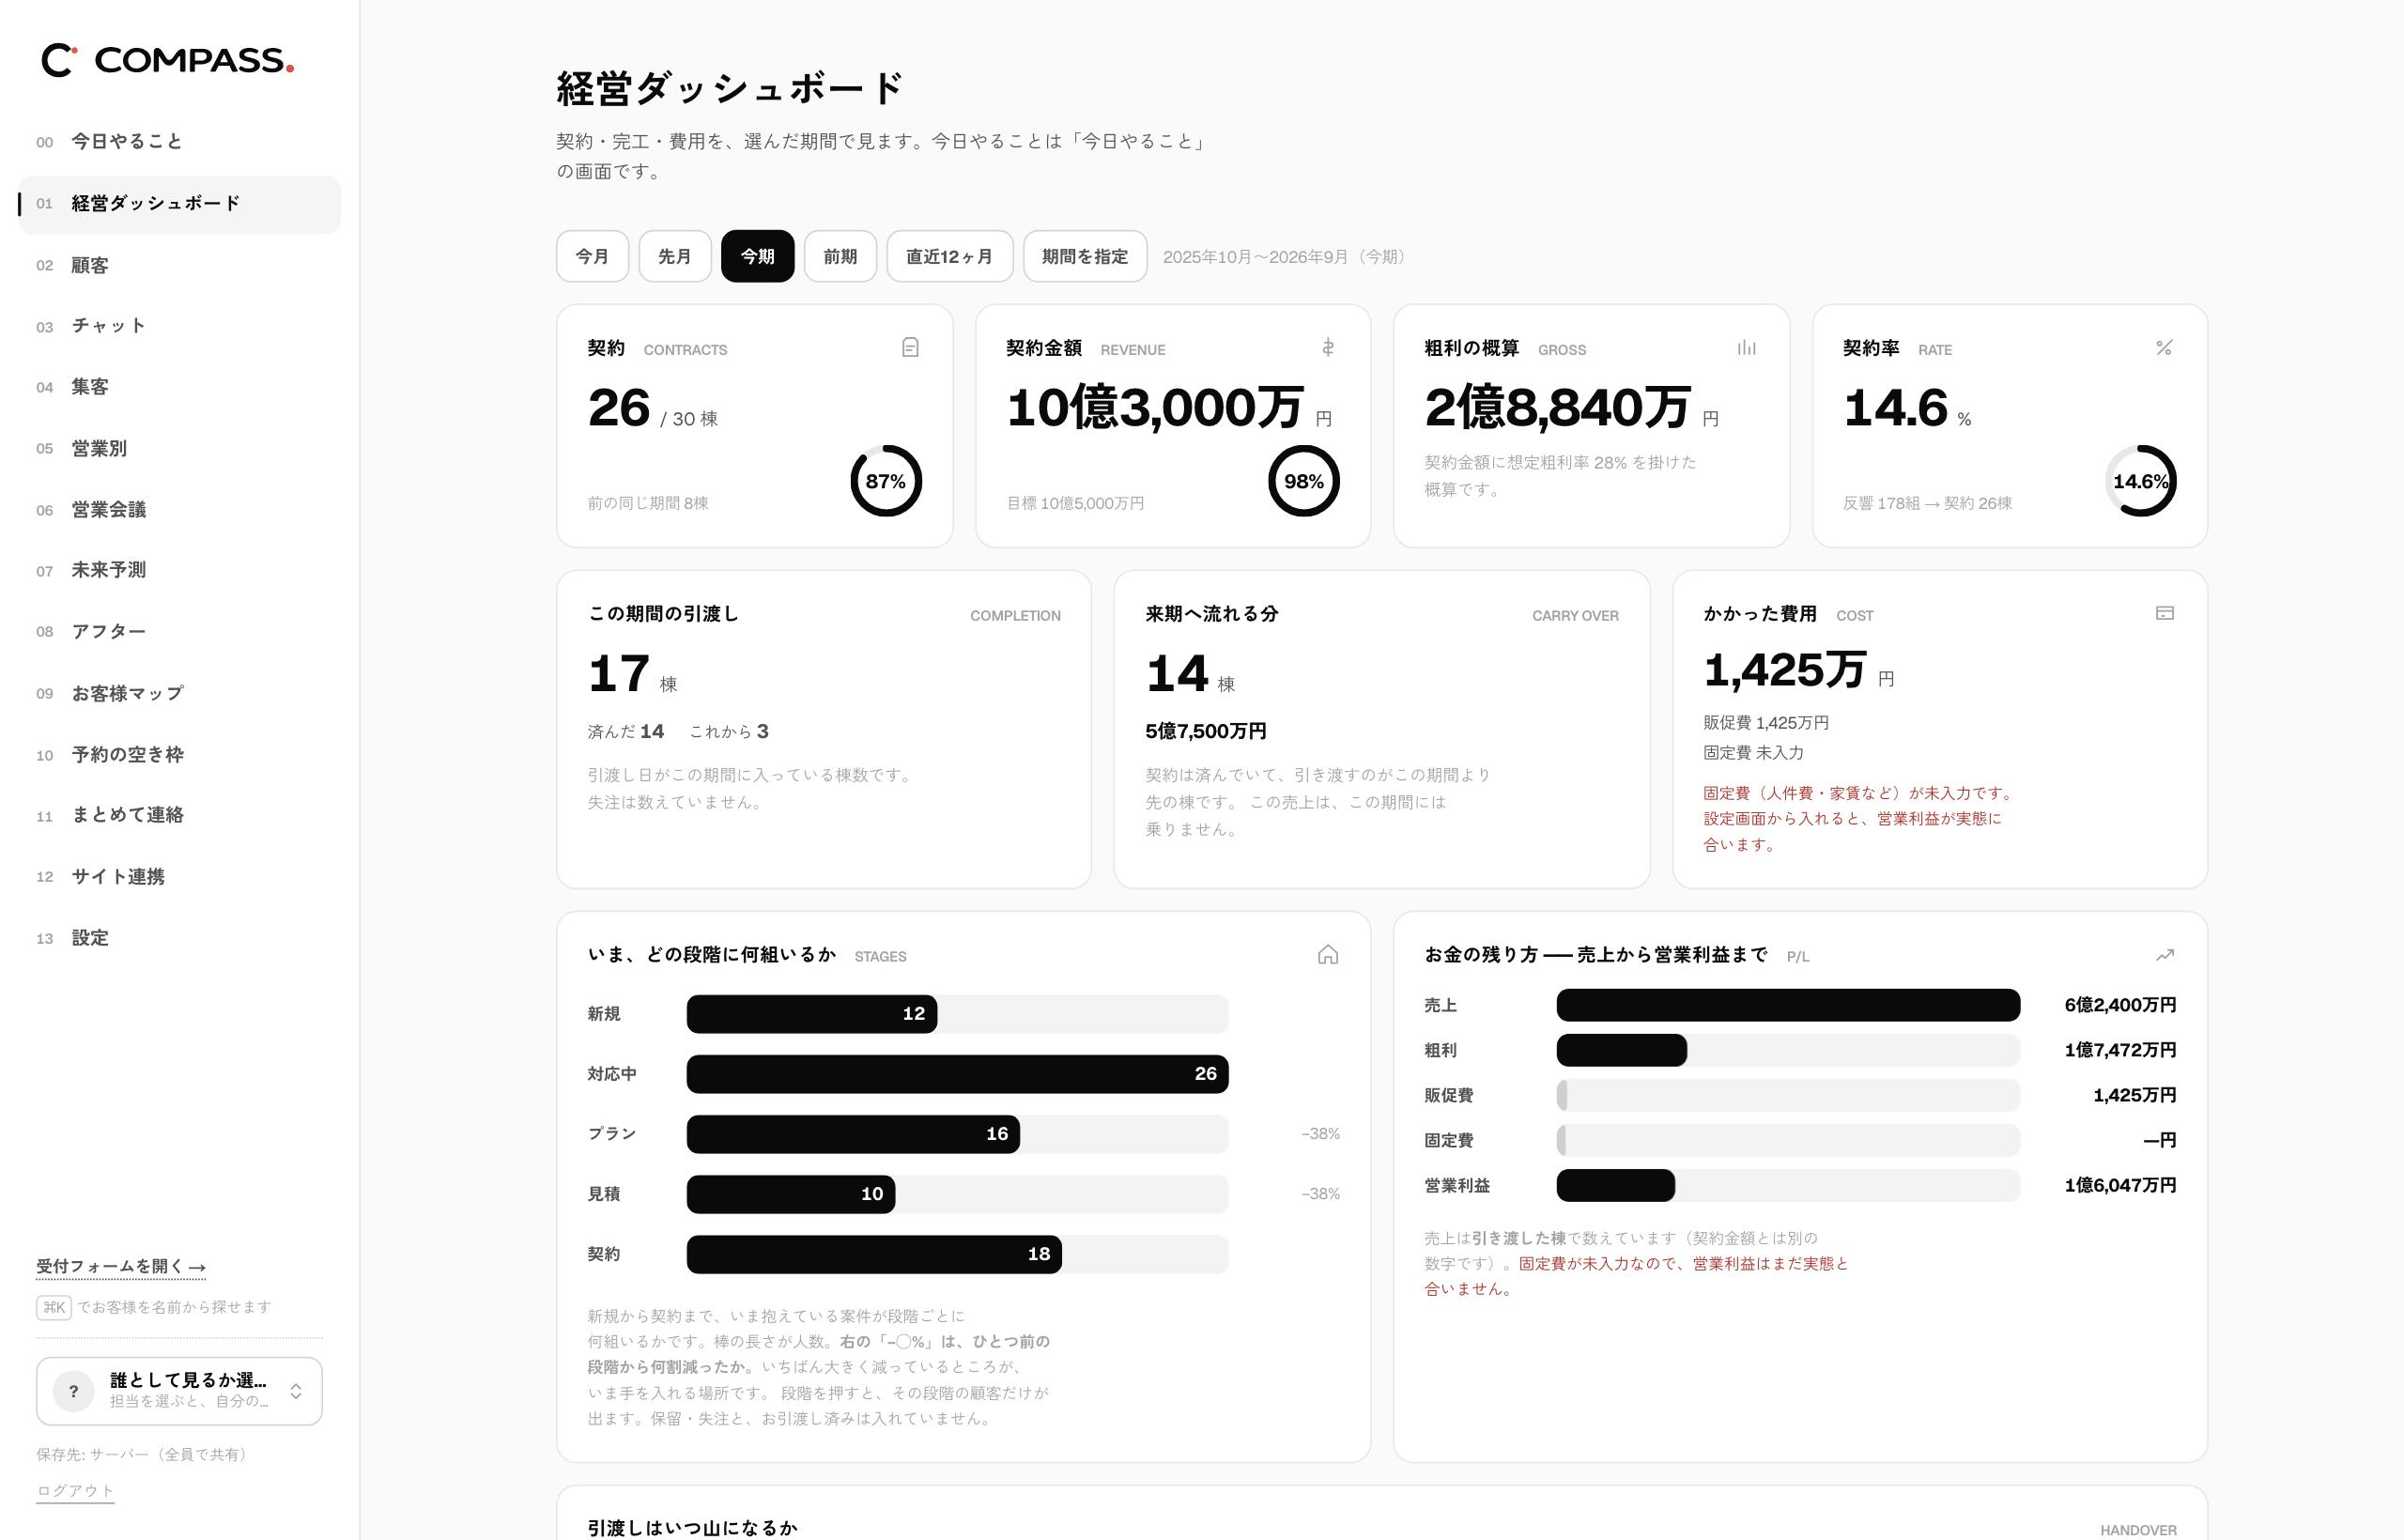Click the document icon in 契約 card

(910, 347)
